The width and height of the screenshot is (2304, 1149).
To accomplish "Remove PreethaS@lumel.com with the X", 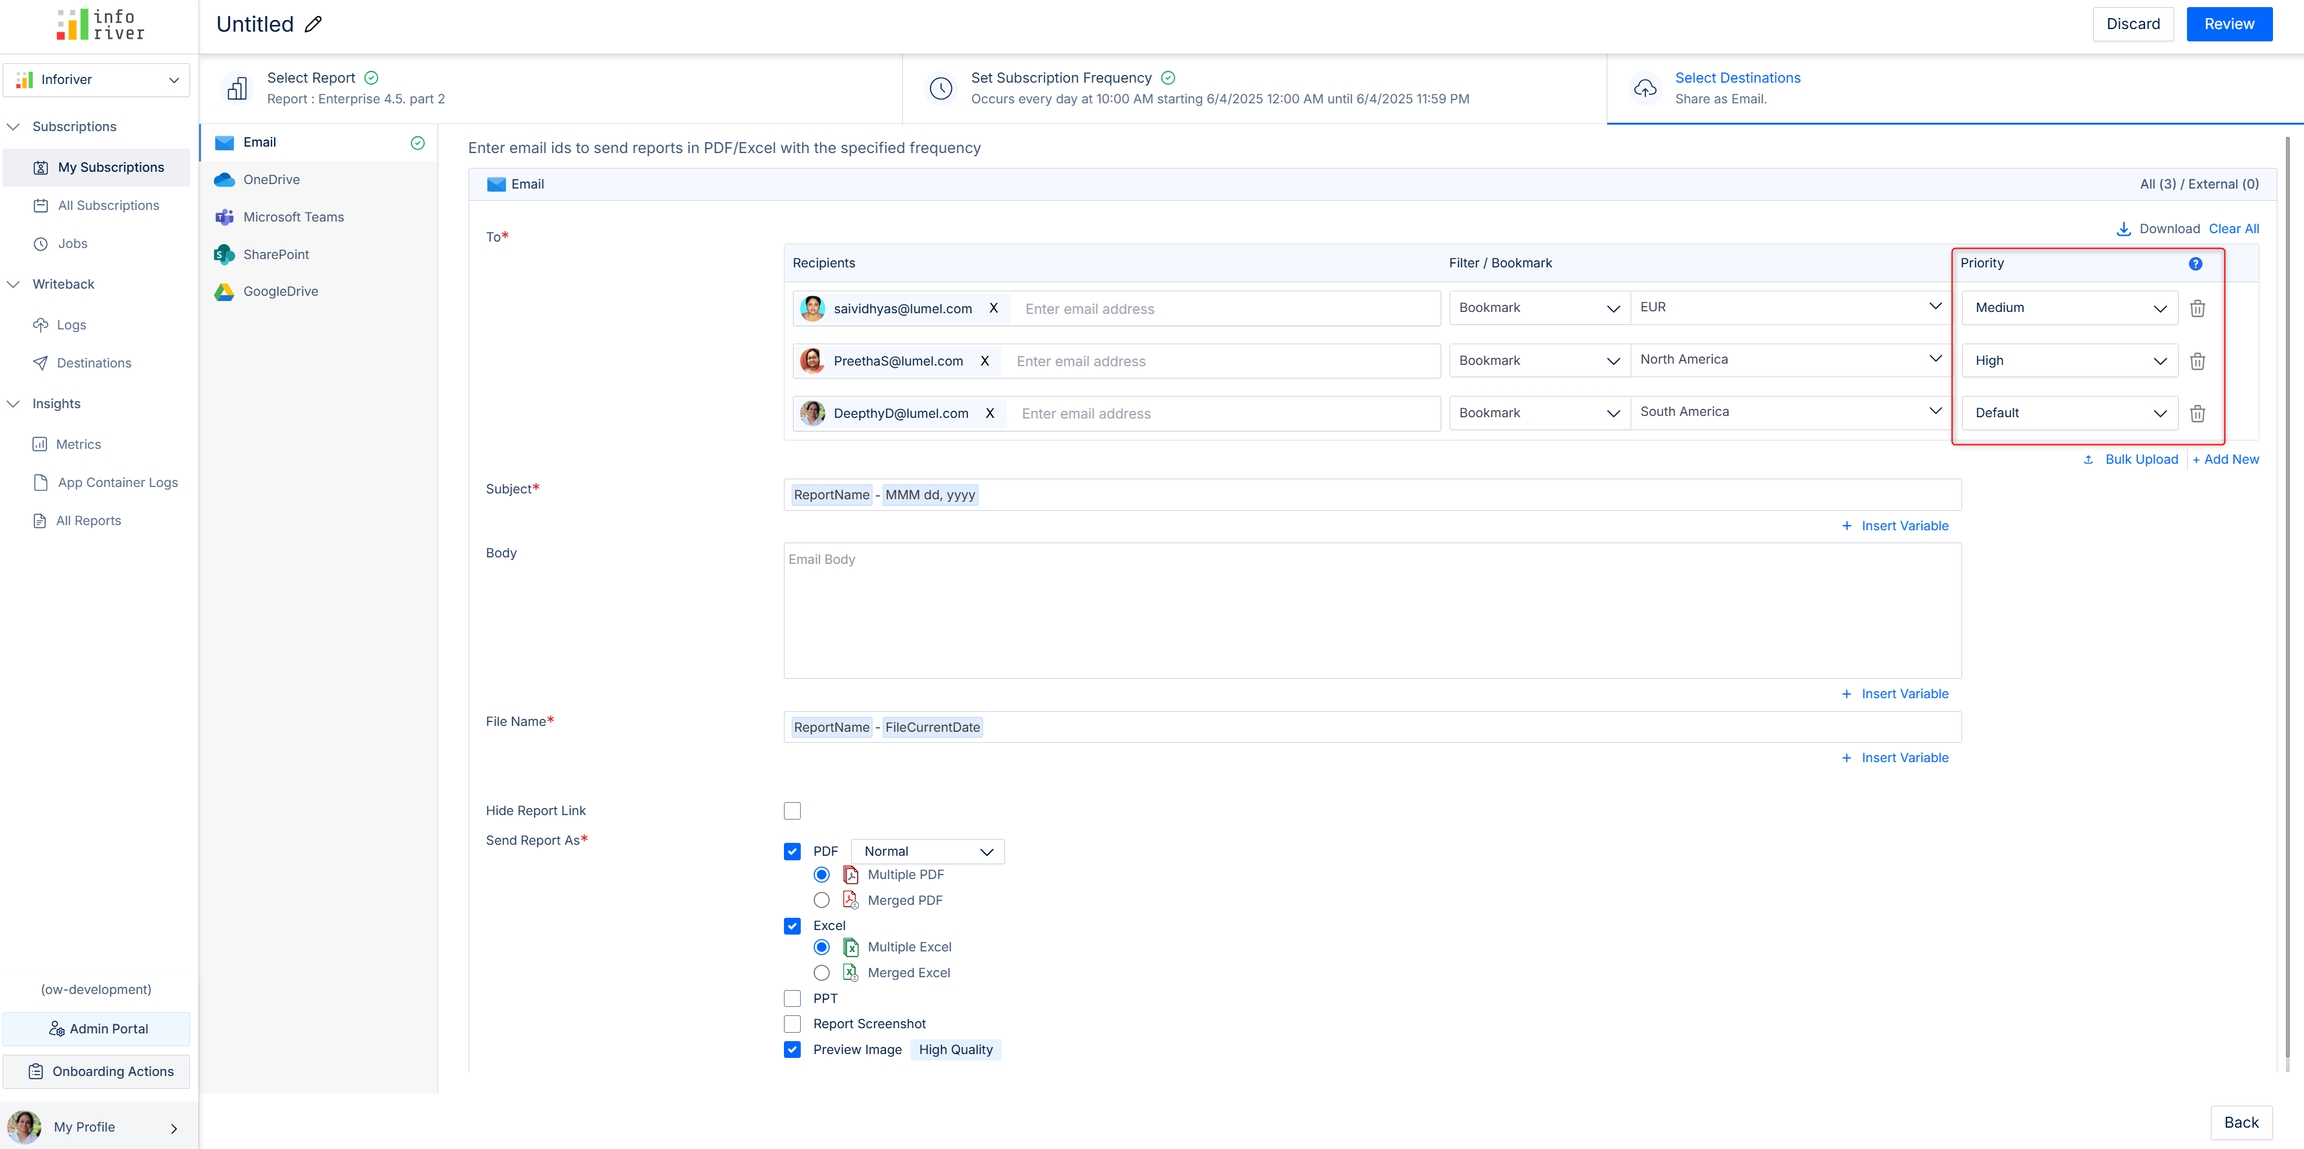I will (x=985, y=361).
